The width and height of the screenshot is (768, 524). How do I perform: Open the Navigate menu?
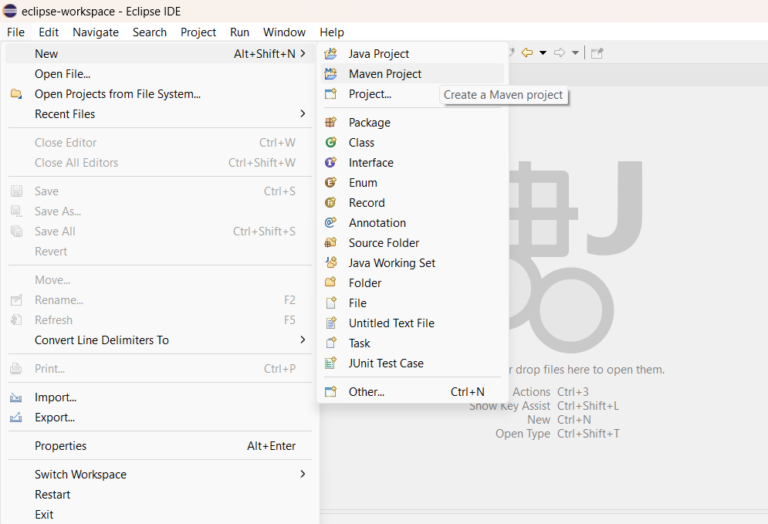(96, 32)
